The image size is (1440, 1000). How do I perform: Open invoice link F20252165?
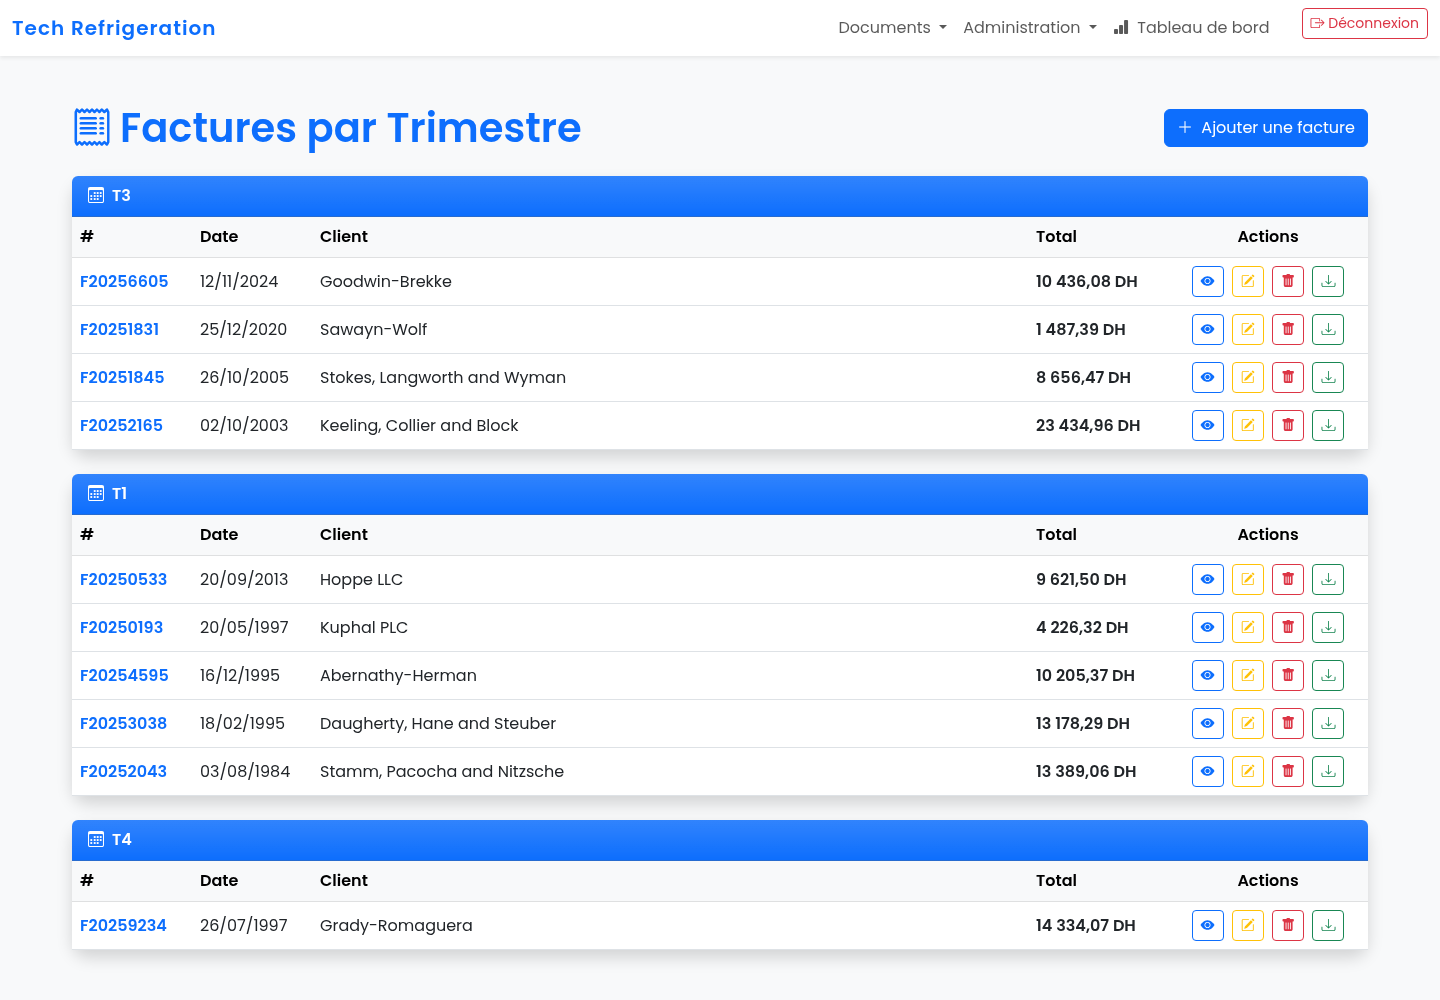121,426
